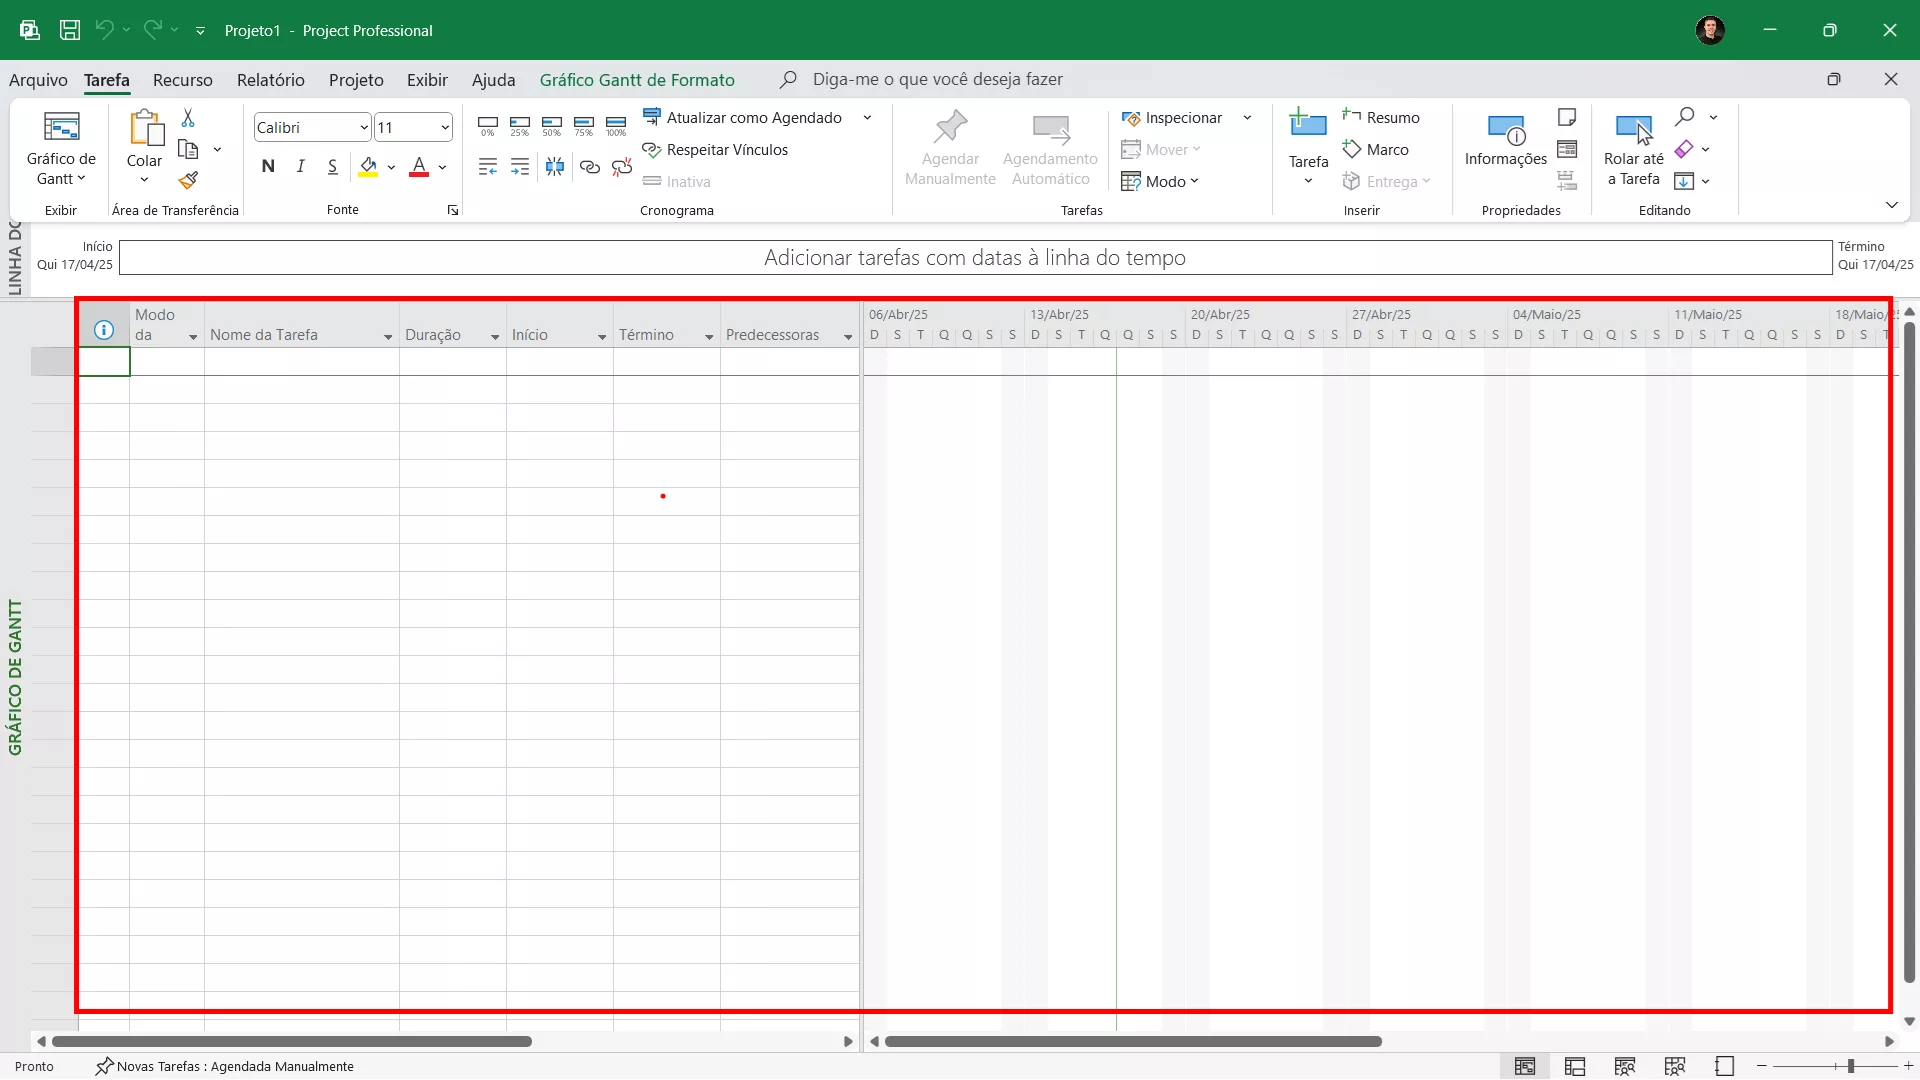Viewport: 1920px width, 1080px height.
Task: Click the Diga-me search field
Action: [x=937, y=79]
